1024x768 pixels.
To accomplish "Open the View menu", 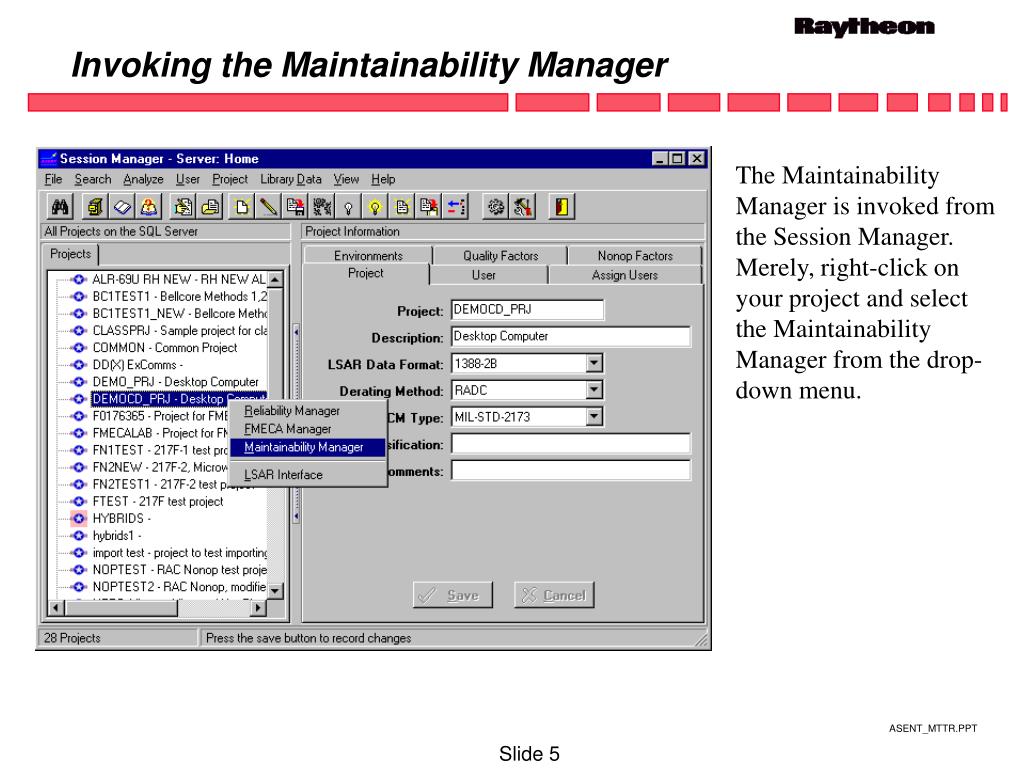I will (346, 179).
